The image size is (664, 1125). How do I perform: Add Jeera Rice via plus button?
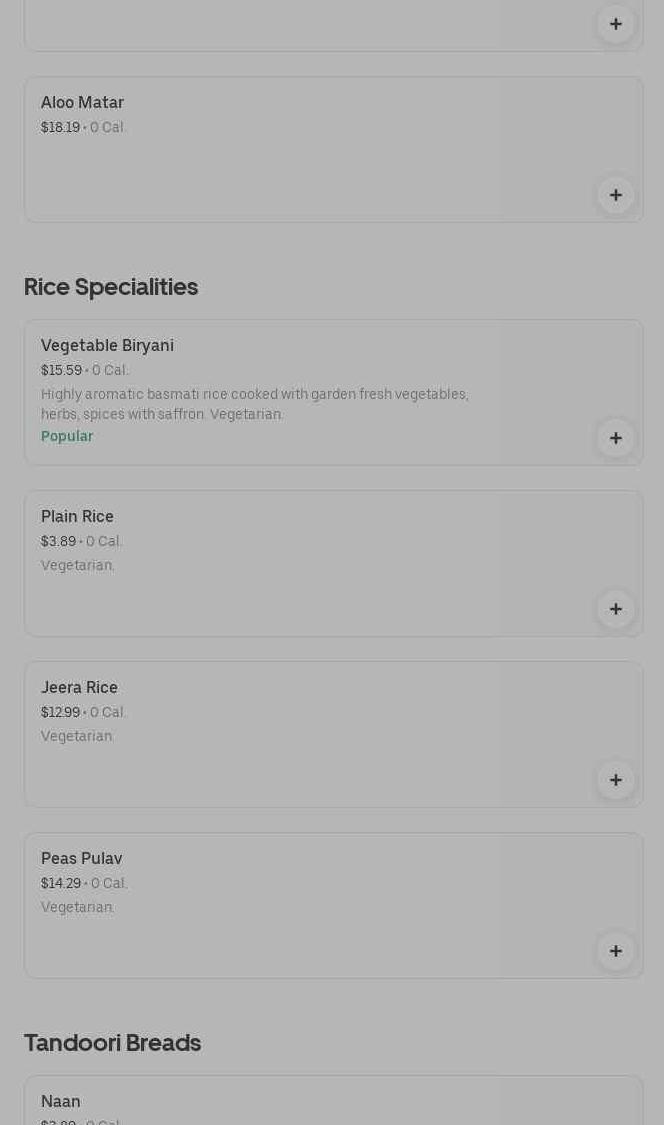615,780
